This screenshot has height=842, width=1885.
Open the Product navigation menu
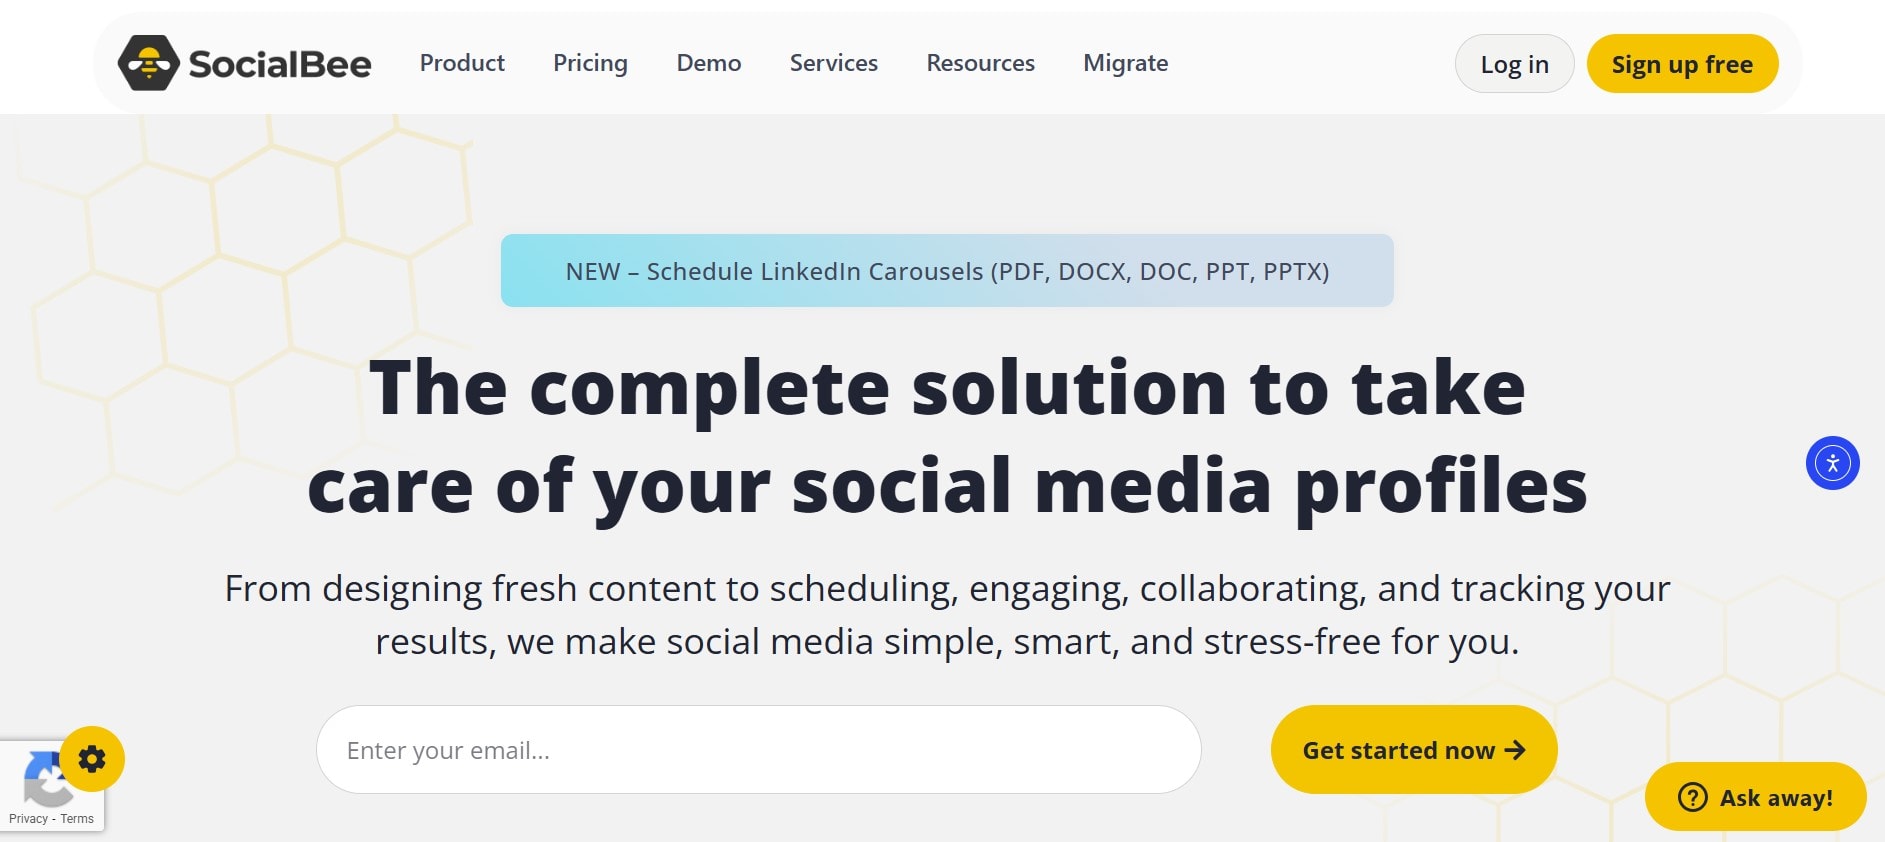[x=462, y=63]
